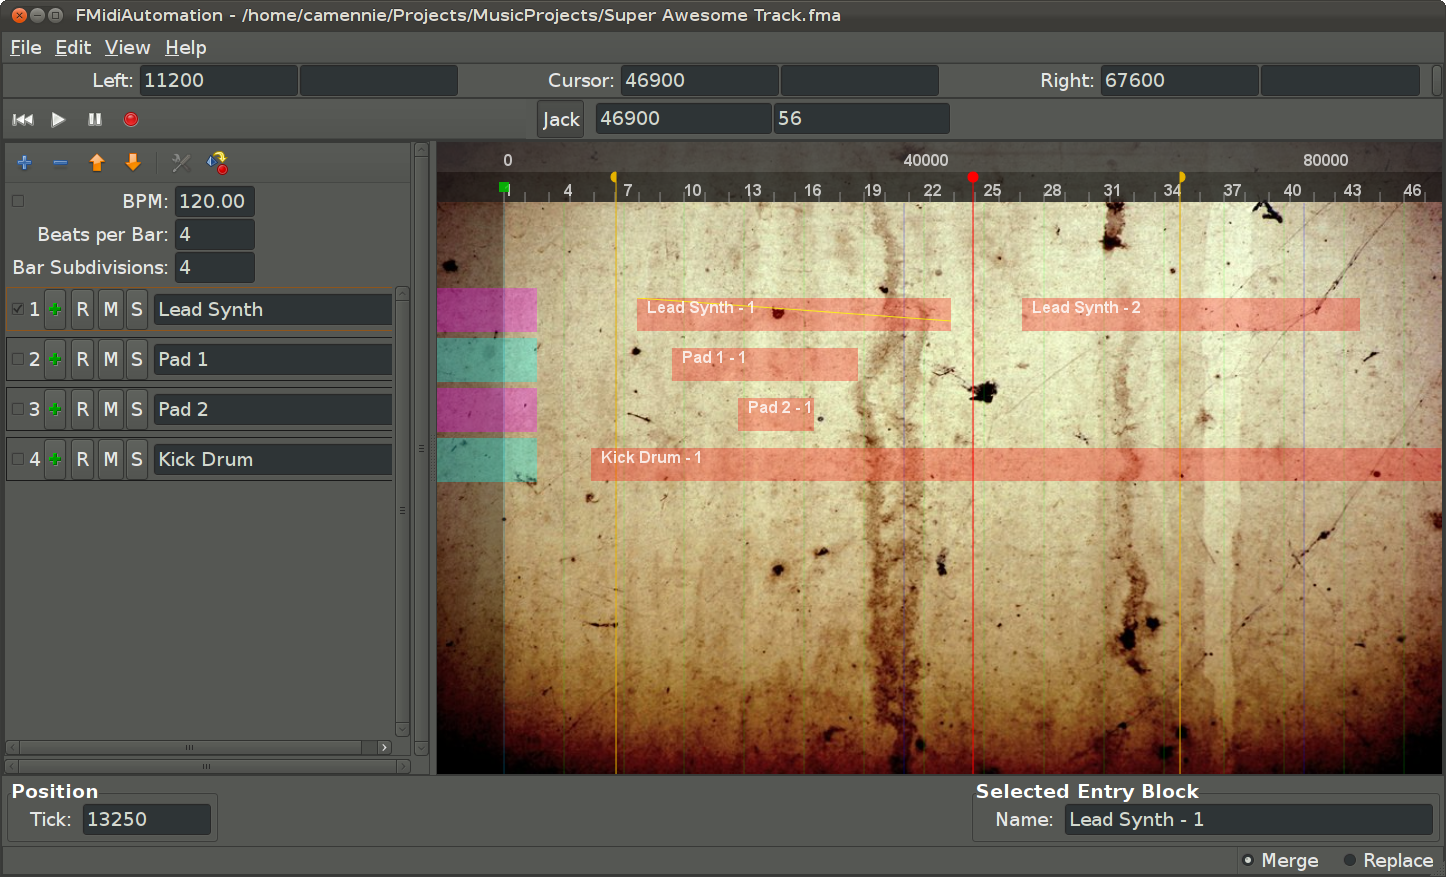Screen dimensions: 1446x877
Task: Open the Help menu
Action: coord(186,47)
